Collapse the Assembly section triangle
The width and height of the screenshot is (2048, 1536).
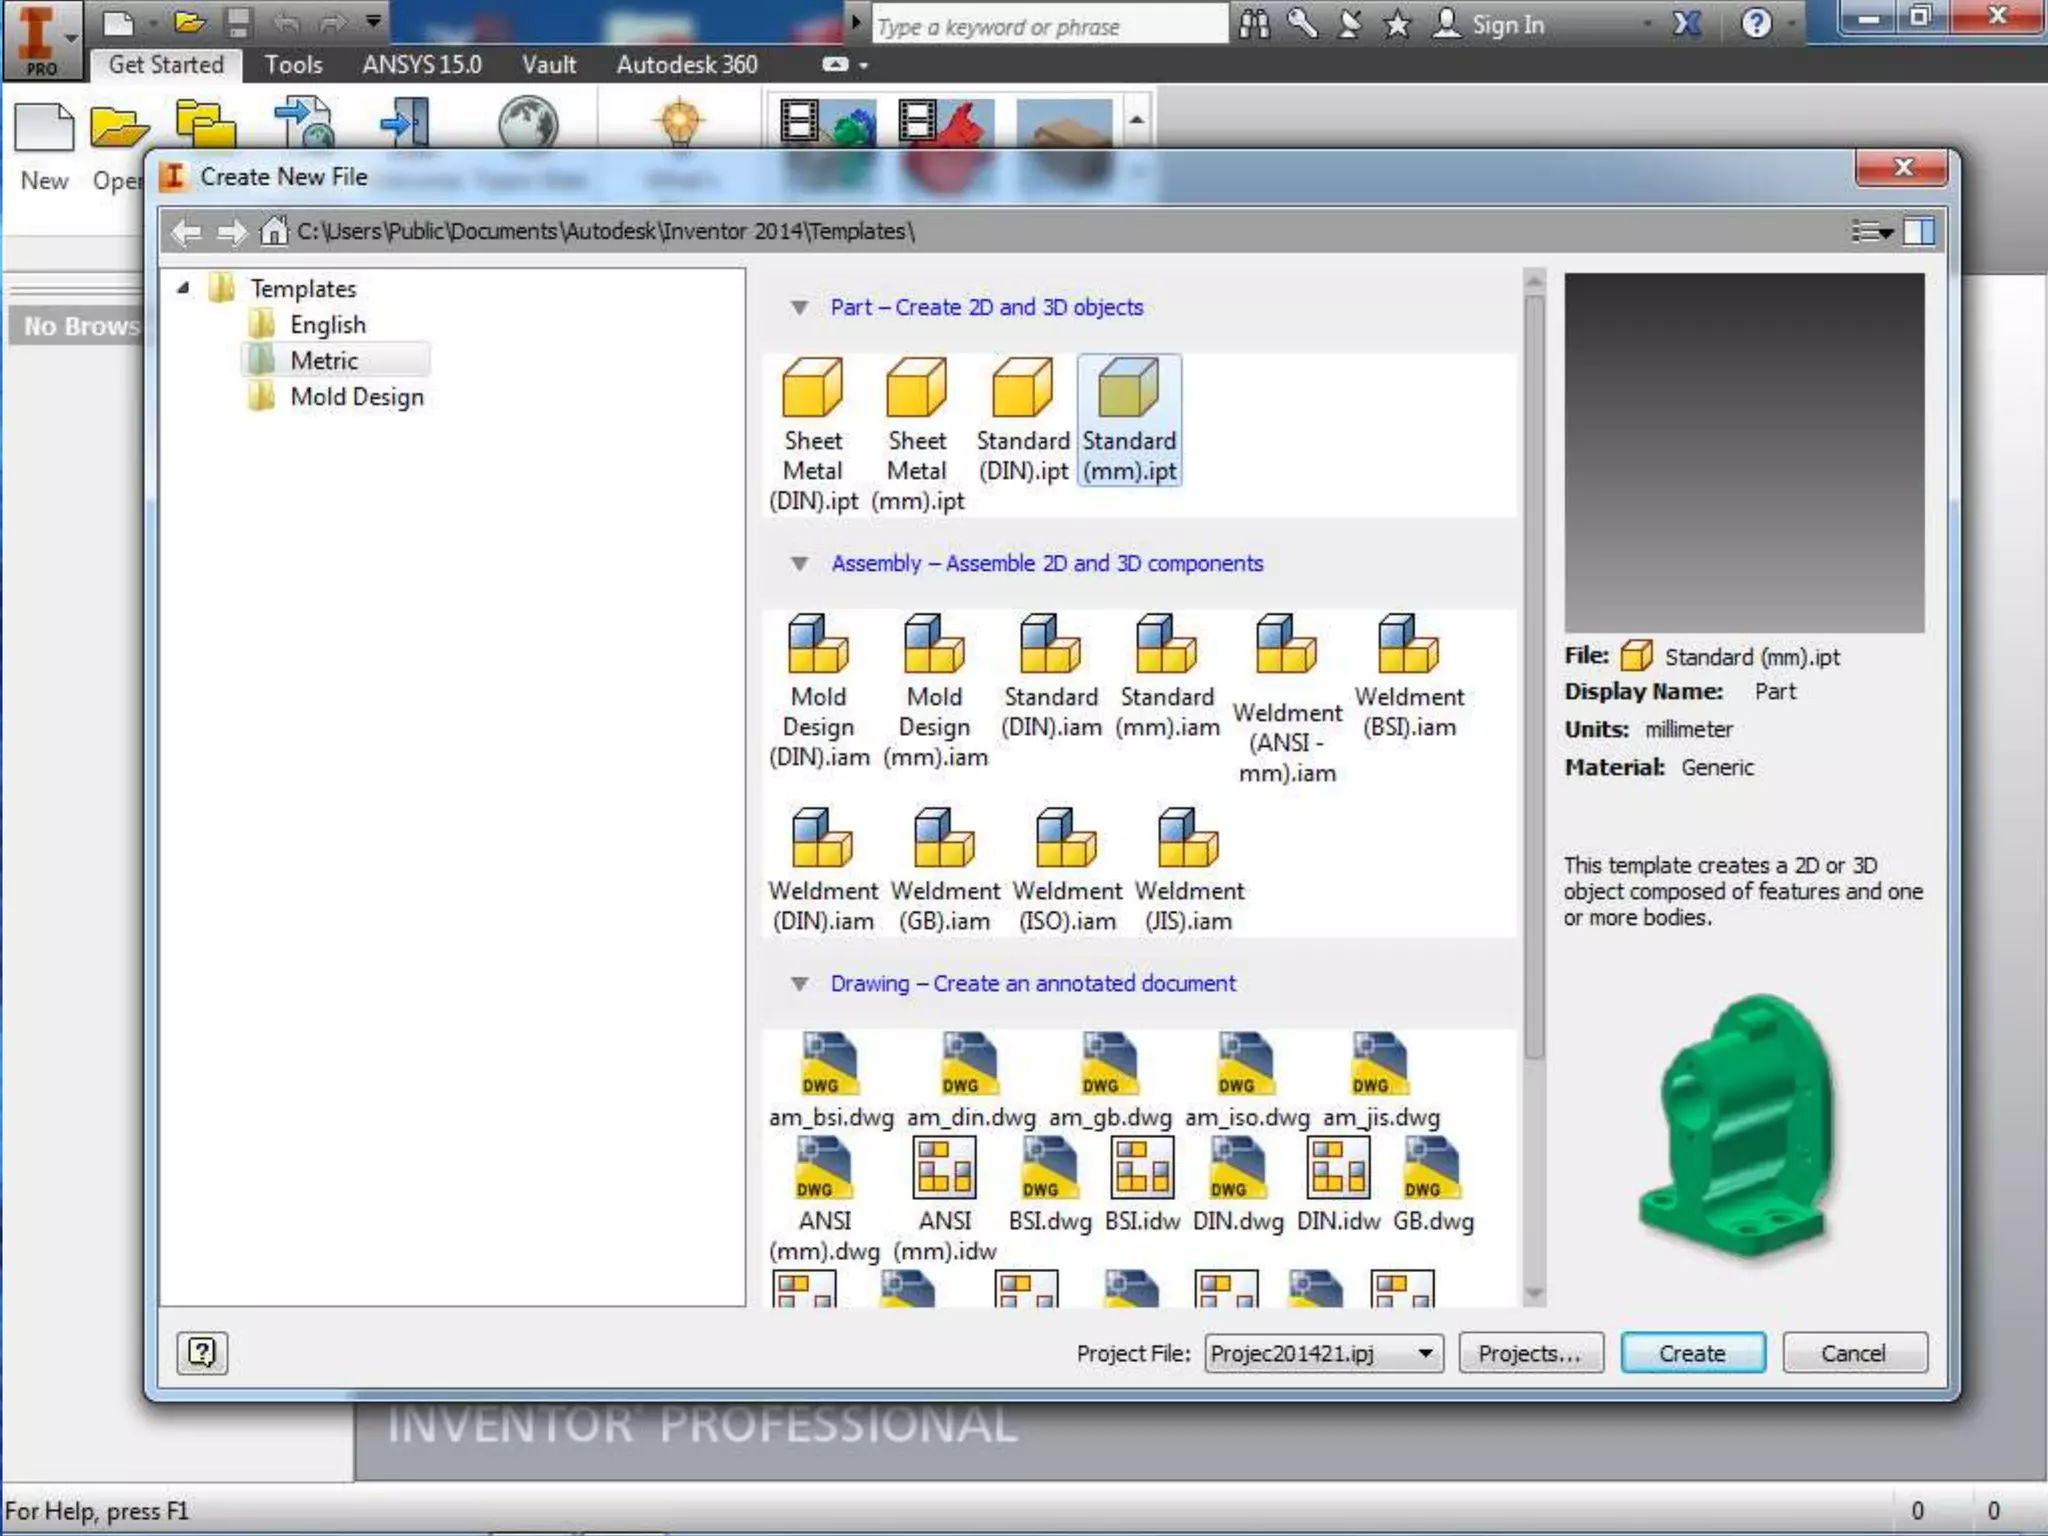(x=799, y=564)
